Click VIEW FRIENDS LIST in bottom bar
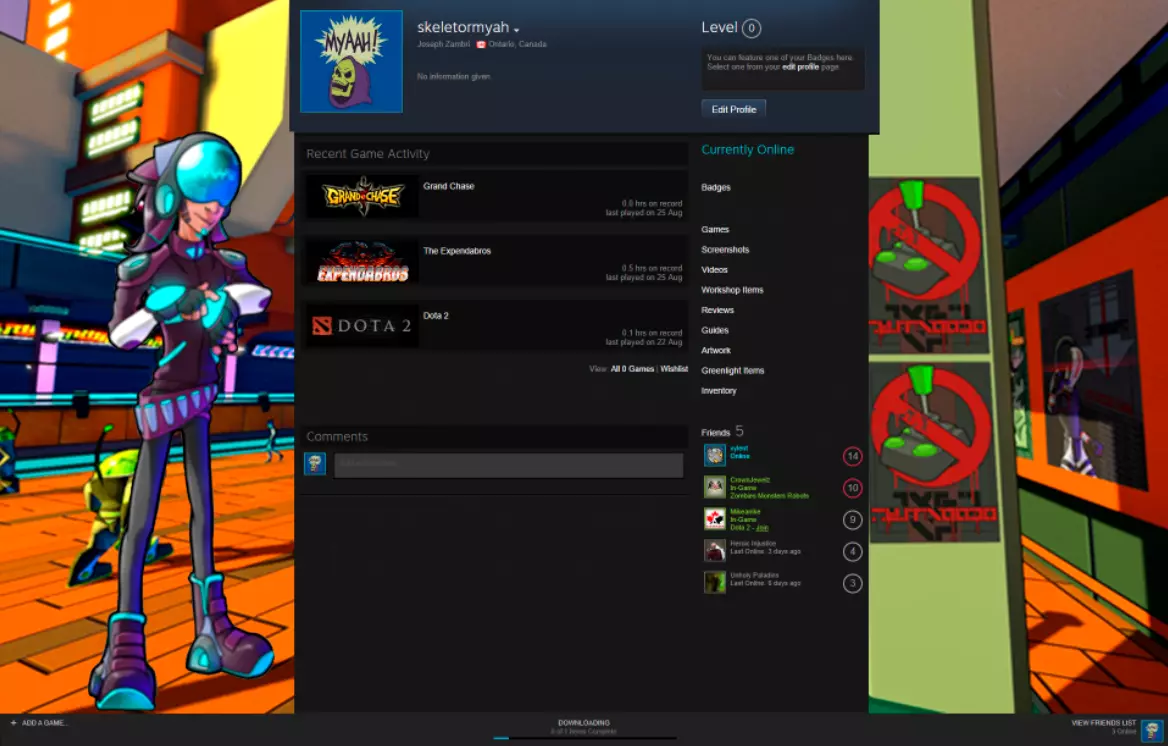The height and width of the screenshot is (746, 1168). [x=1104, y=723]
